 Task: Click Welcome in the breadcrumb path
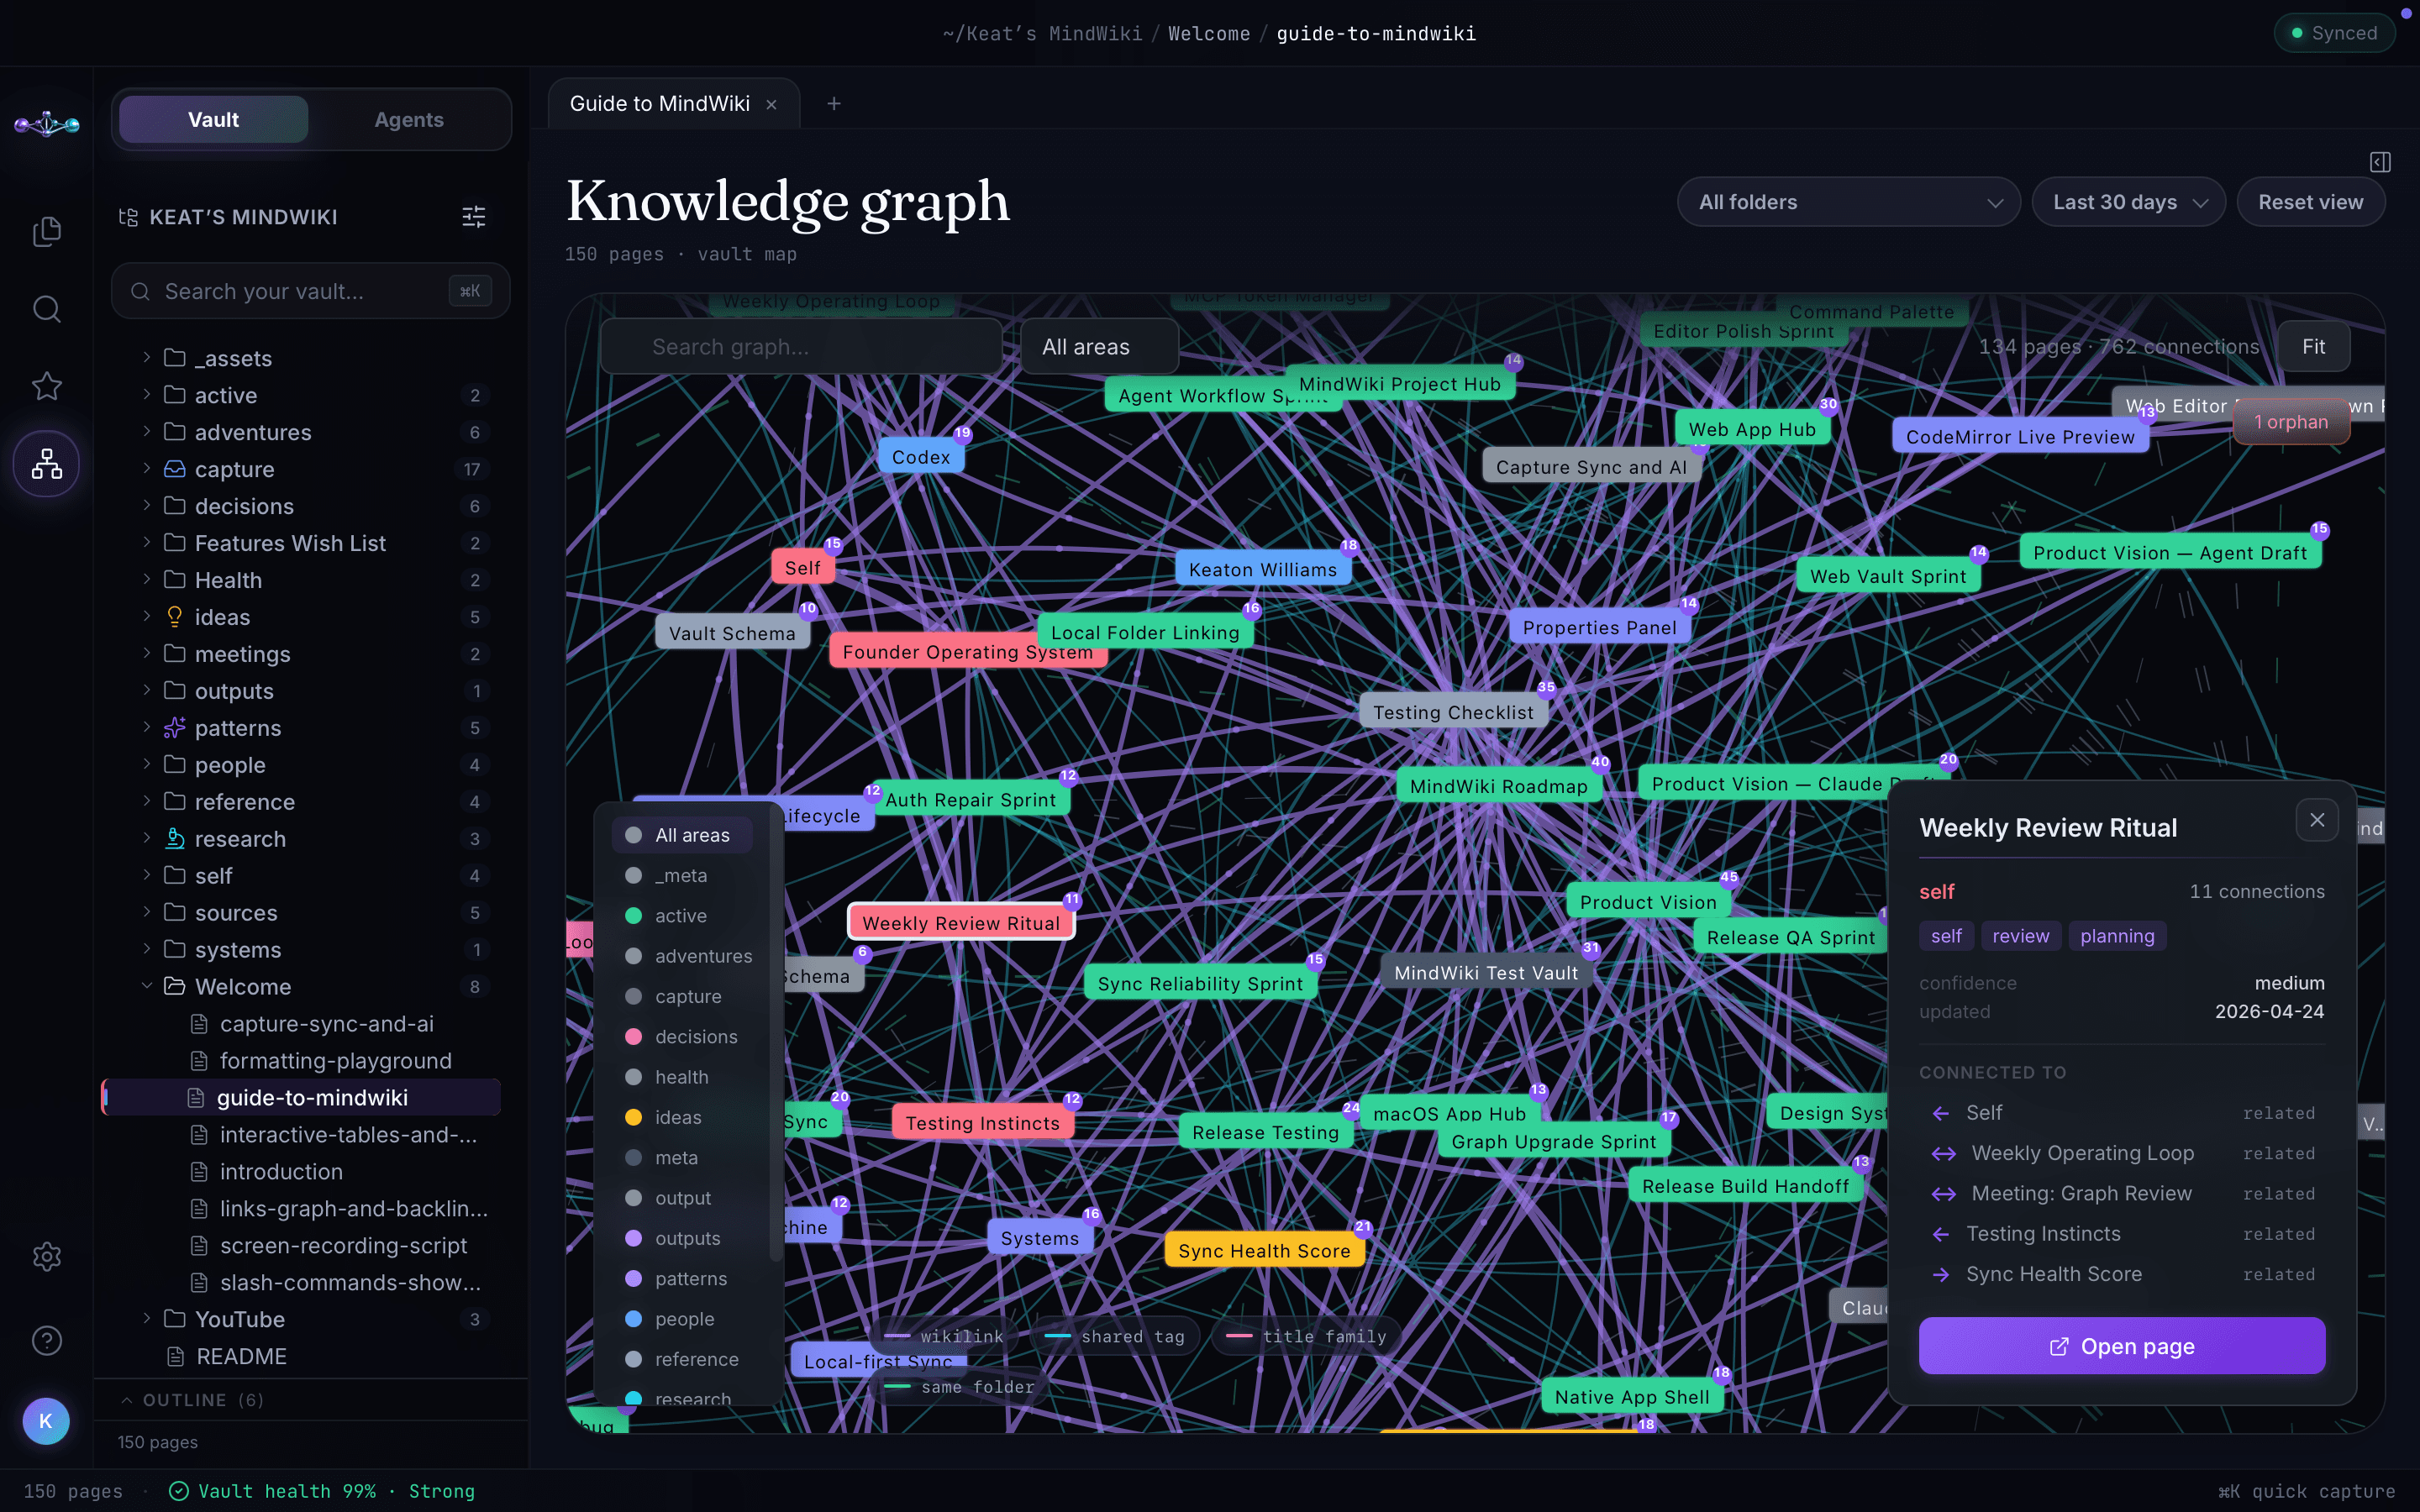tap(1209, 34)
